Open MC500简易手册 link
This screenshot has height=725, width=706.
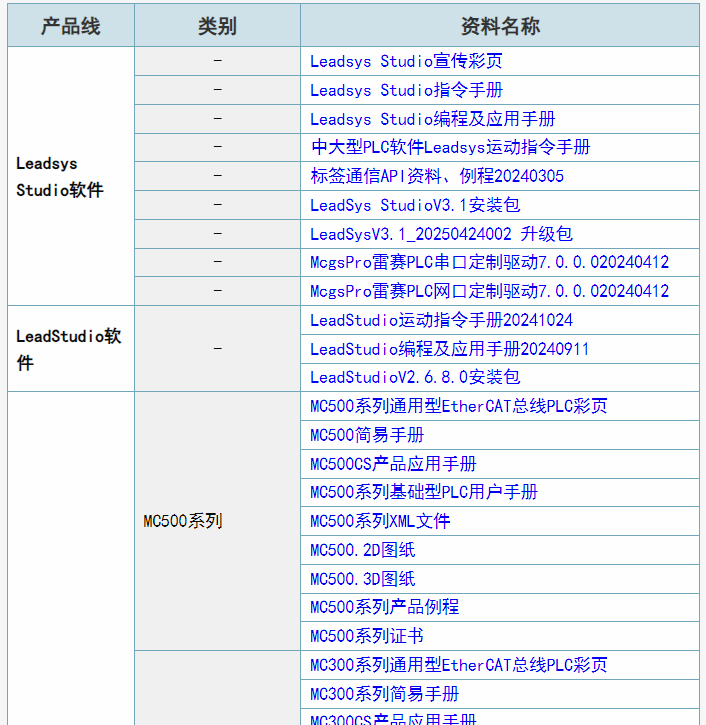[367, 435]
